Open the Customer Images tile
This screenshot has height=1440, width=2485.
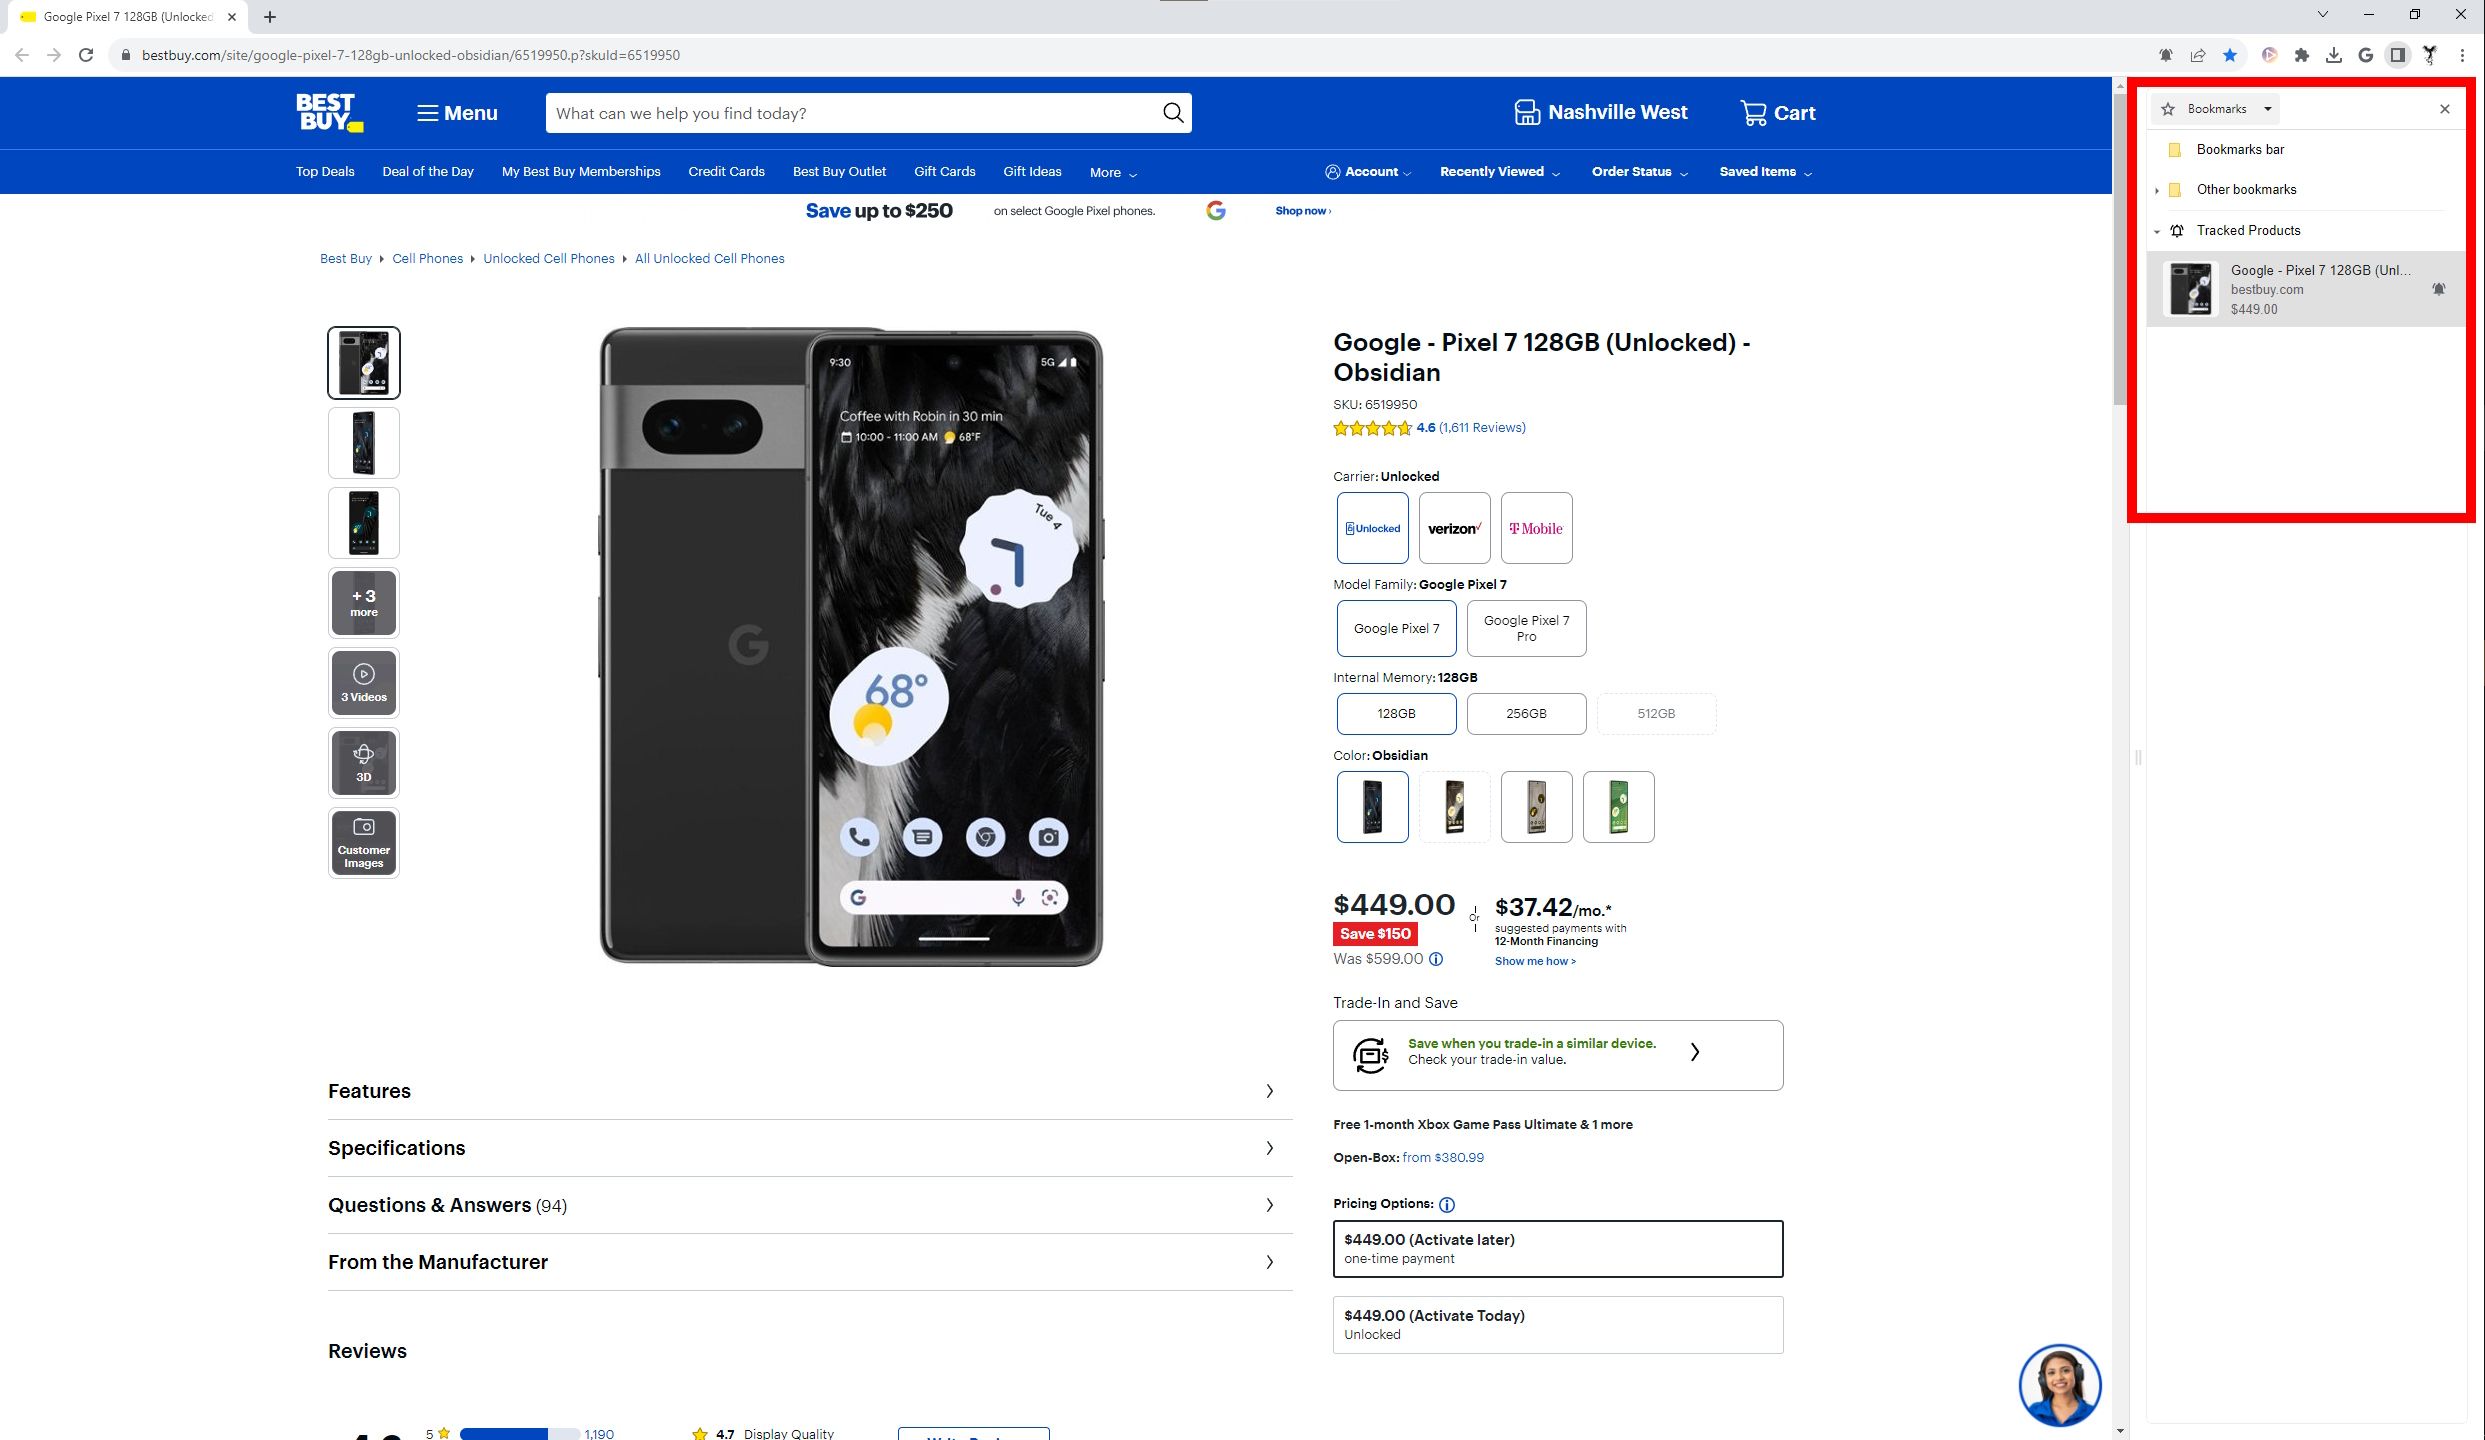pyautogui.click(x=364, y=843)
